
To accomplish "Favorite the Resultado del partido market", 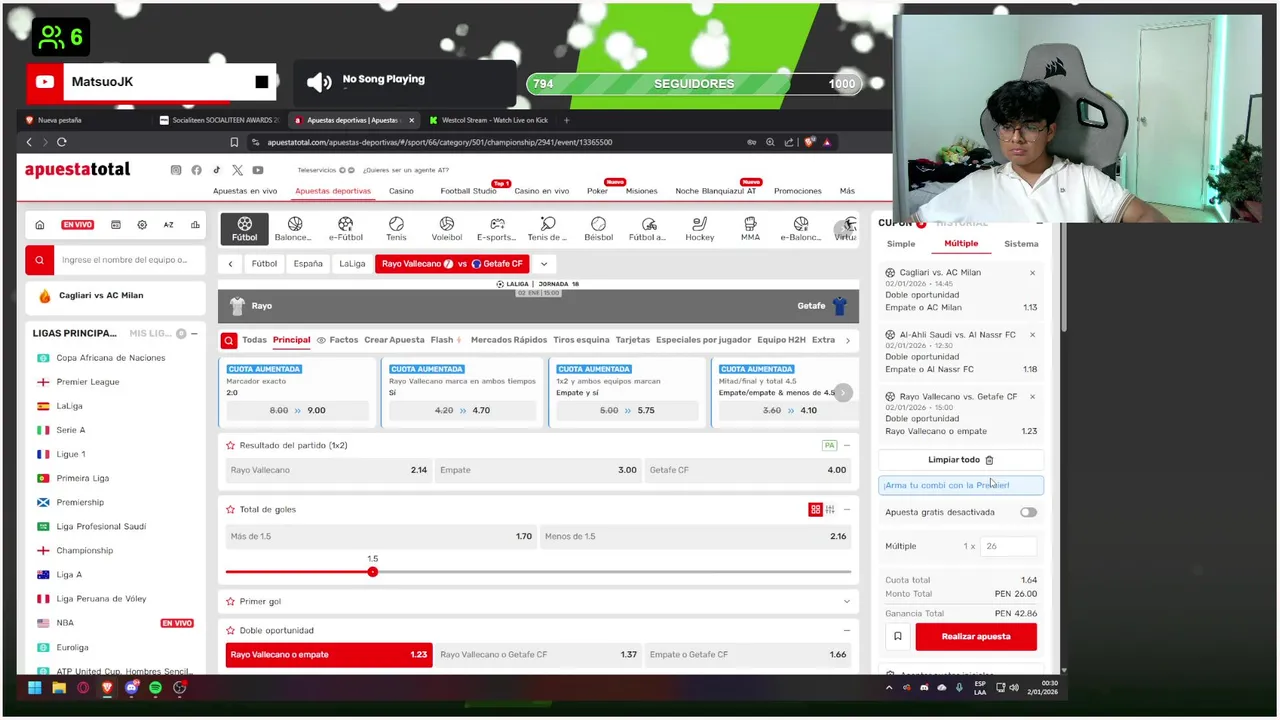I will (230, 445).
